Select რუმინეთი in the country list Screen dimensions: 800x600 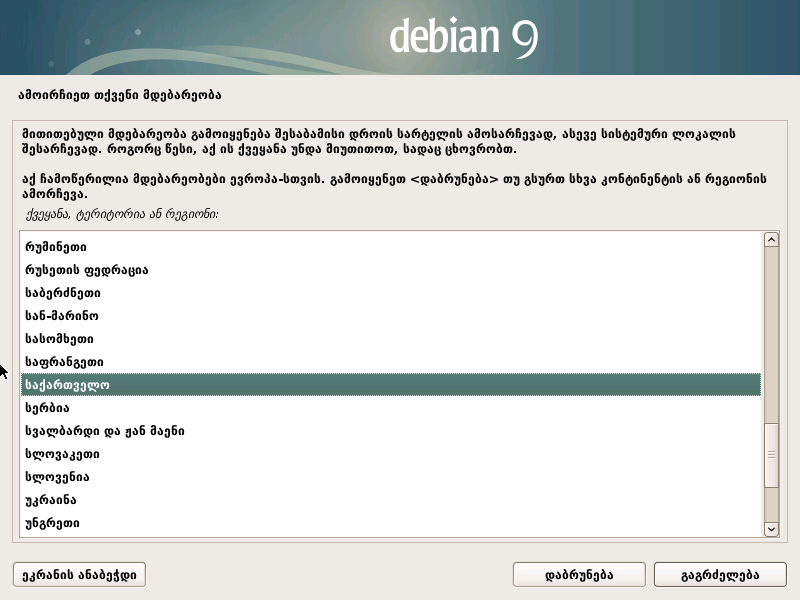(391, 247)
